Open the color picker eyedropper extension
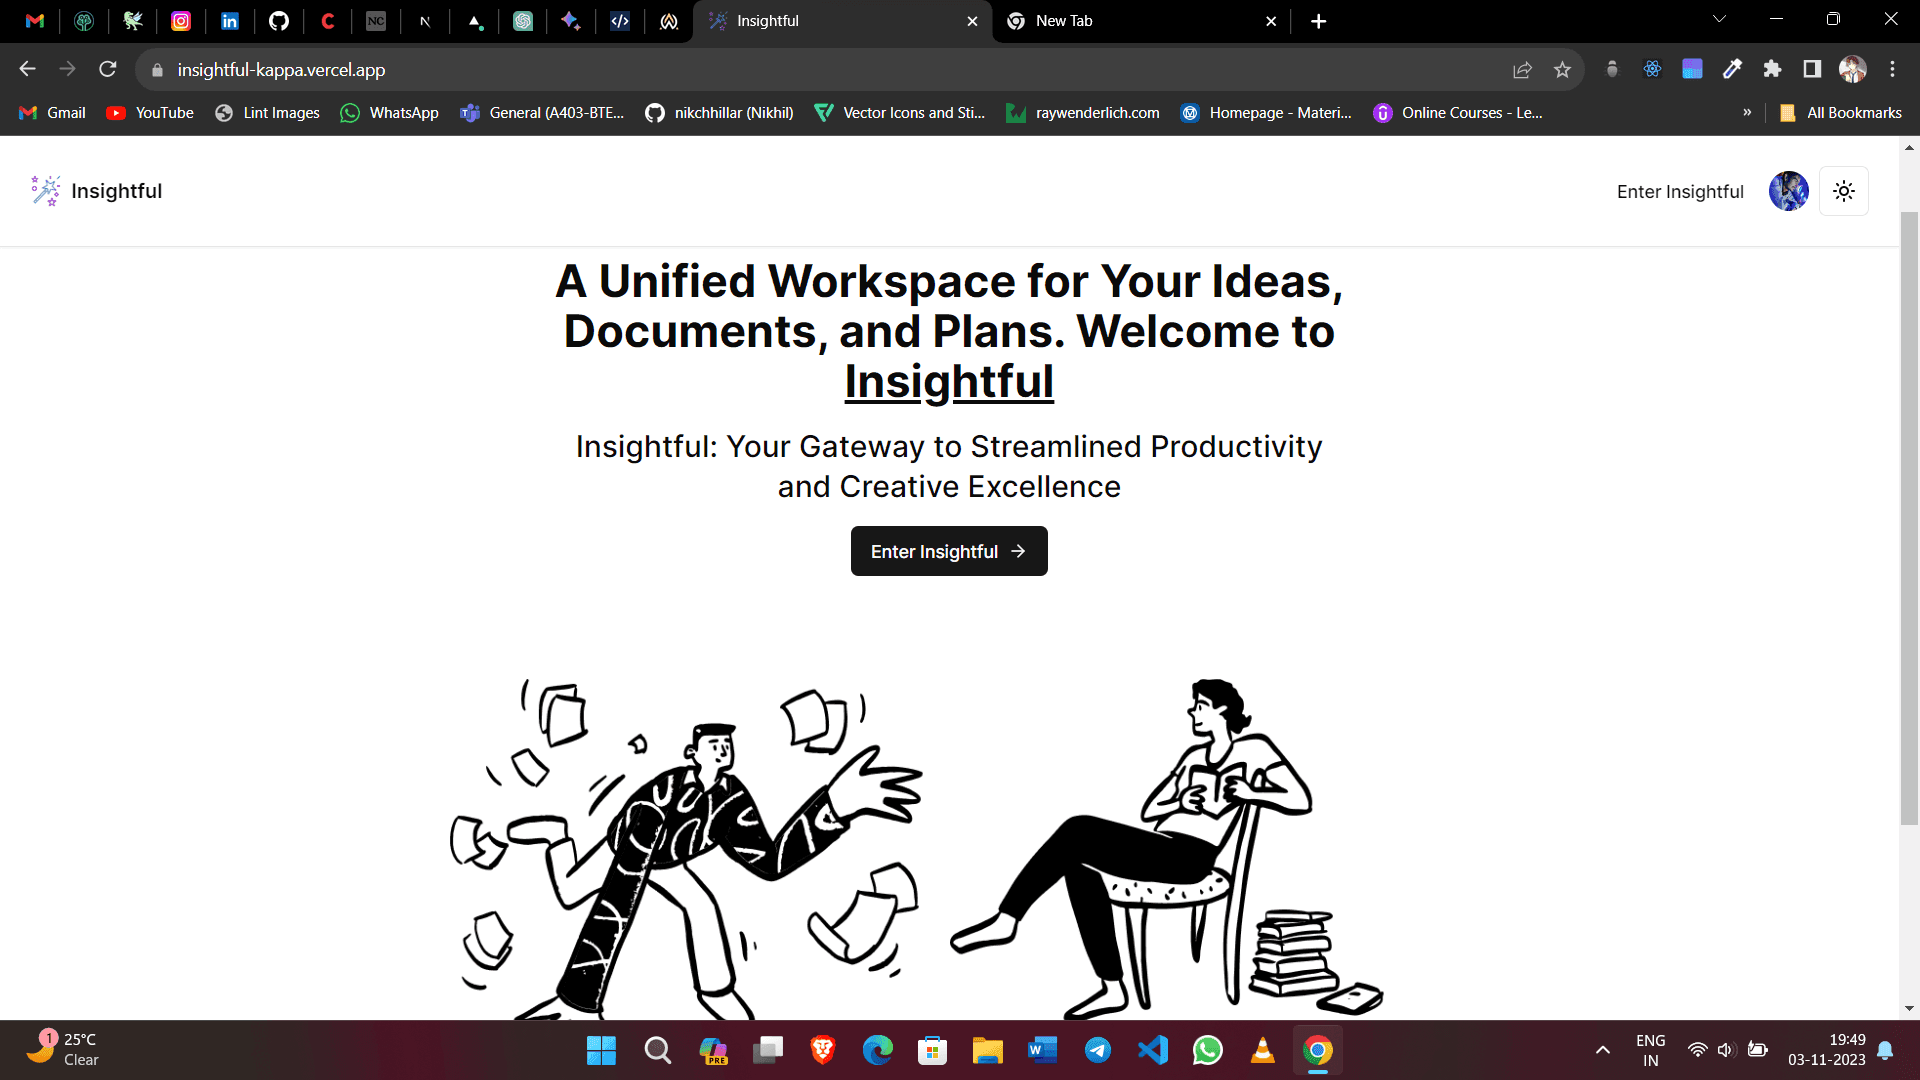This screenshot has width=1920, height=1080. (1732, 69)
